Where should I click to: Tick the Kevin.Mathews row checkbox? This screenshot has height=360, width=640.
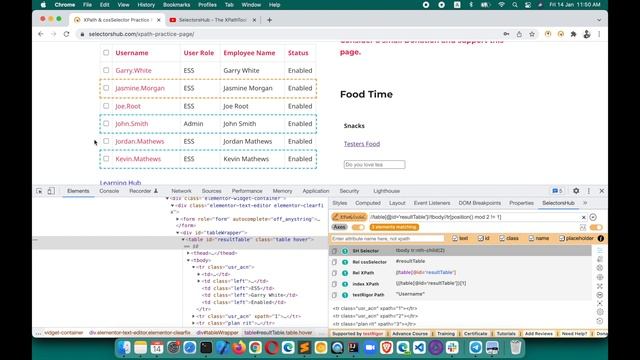(106, 158)
